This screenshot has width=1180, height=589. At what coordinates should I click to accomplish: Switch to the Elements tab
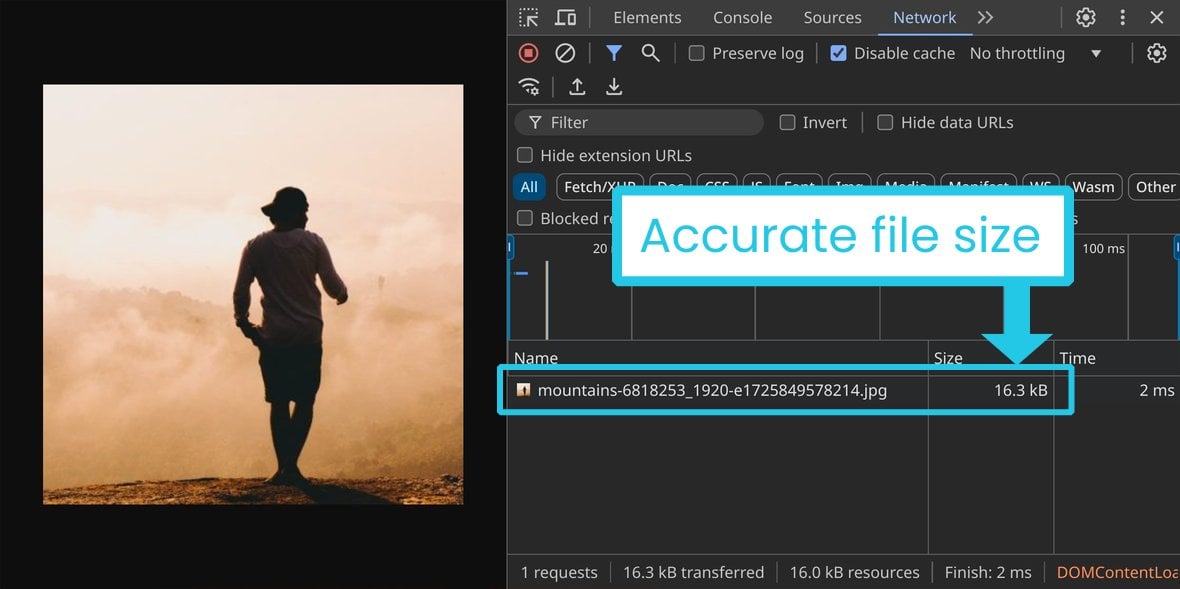pos(646,17)
